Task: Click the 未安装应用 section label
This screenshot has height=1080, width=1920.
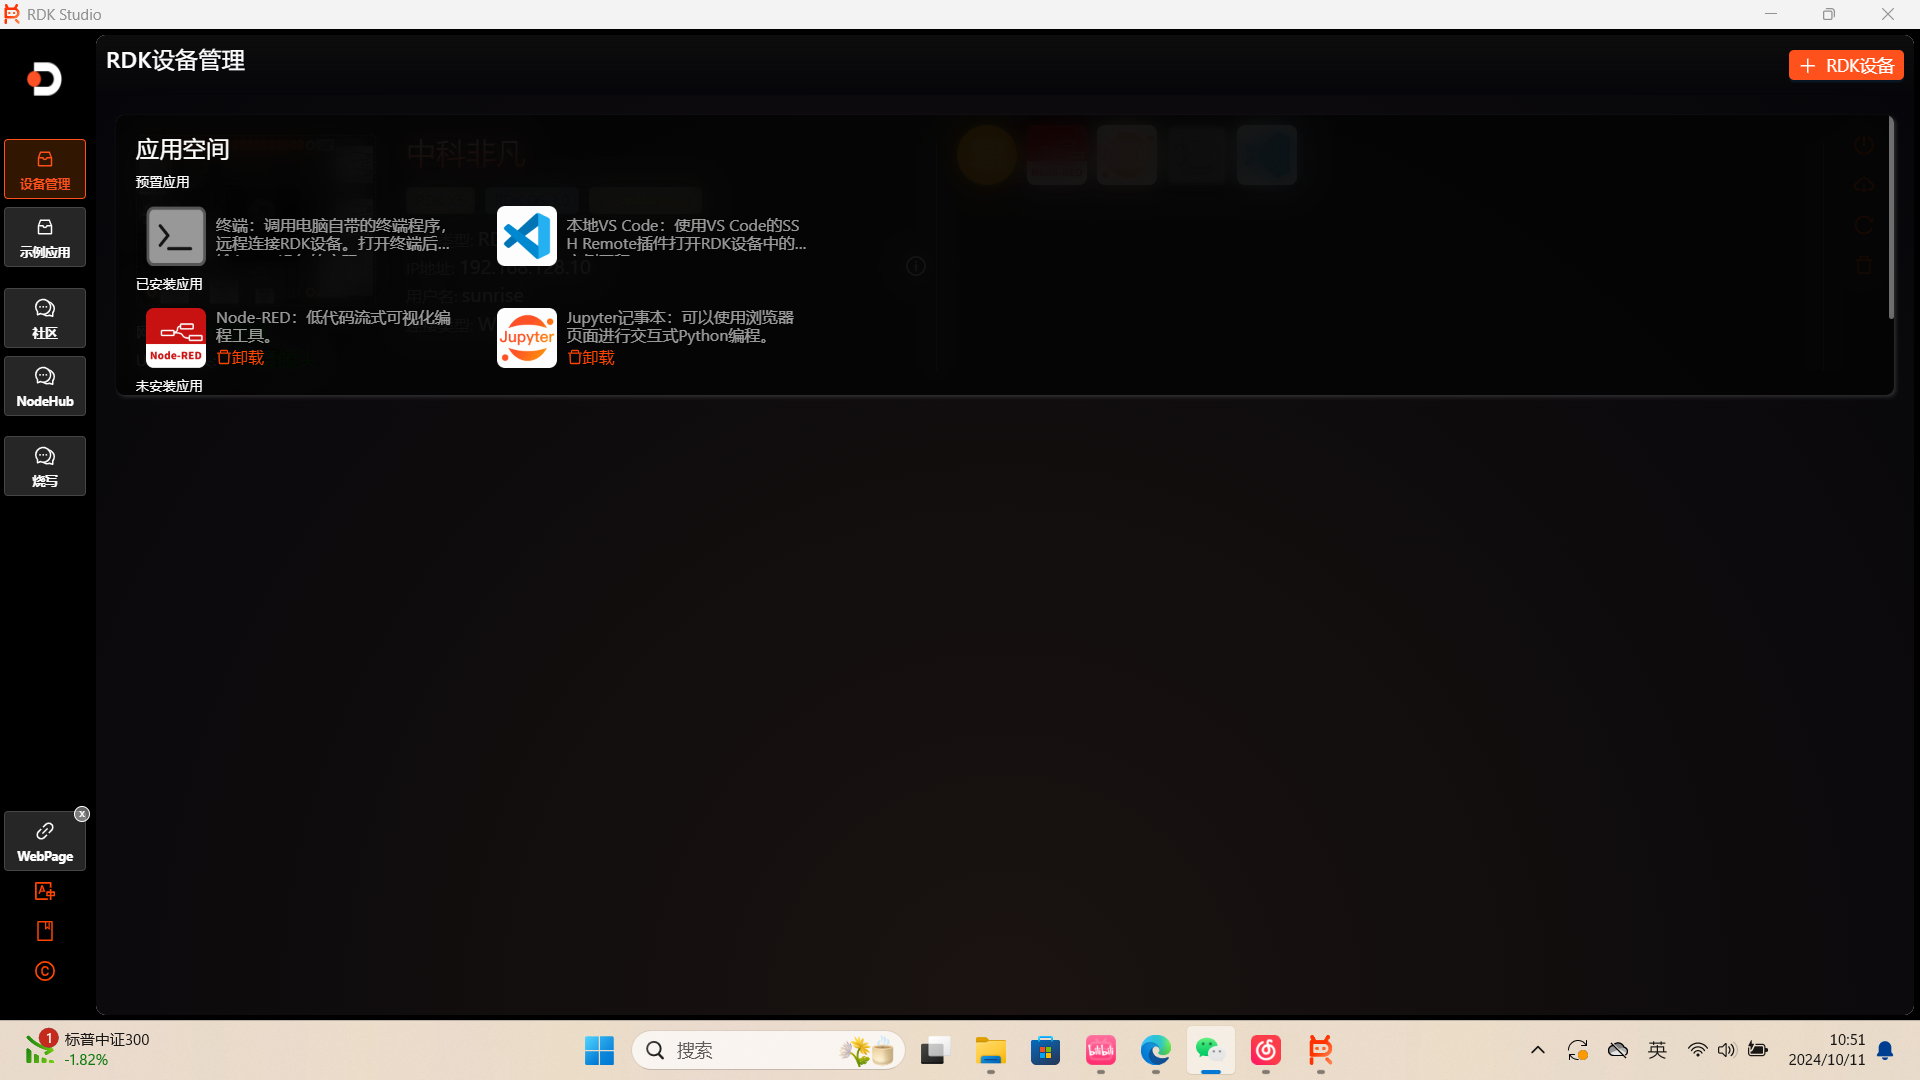Action: (x=169, y=386)
